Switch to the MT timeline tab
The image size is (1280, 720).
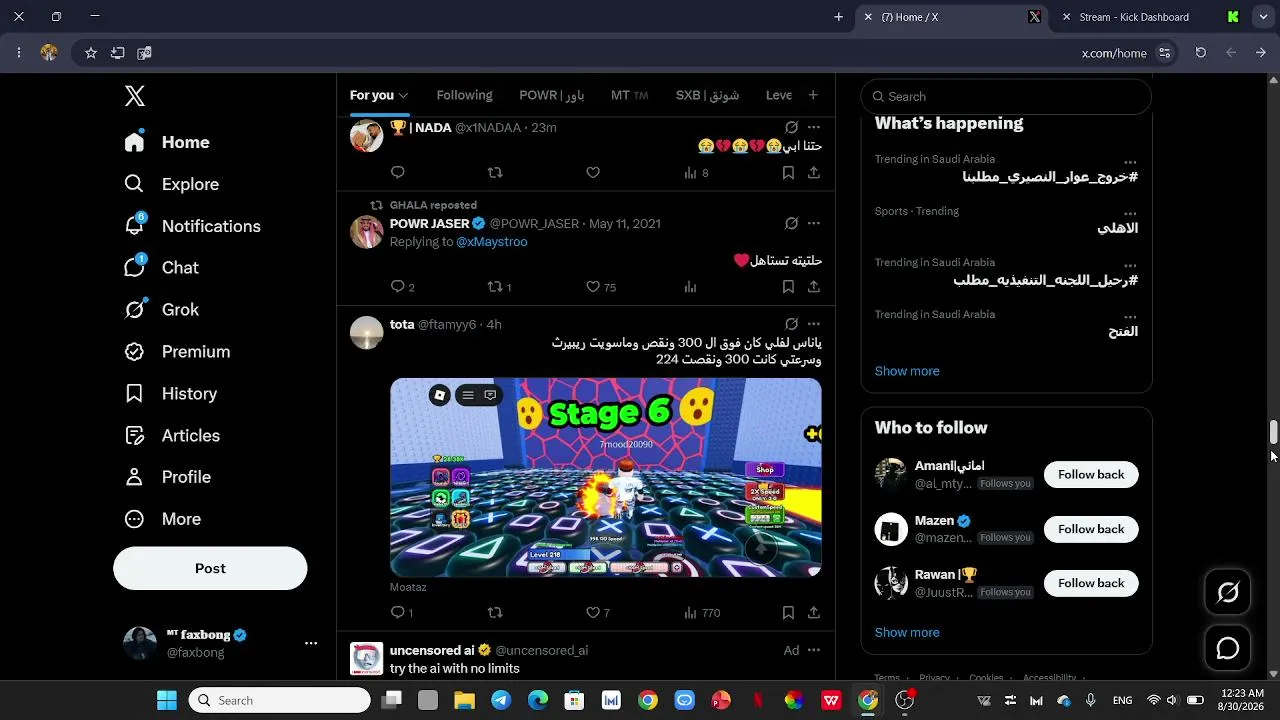(x=630, y=95)
